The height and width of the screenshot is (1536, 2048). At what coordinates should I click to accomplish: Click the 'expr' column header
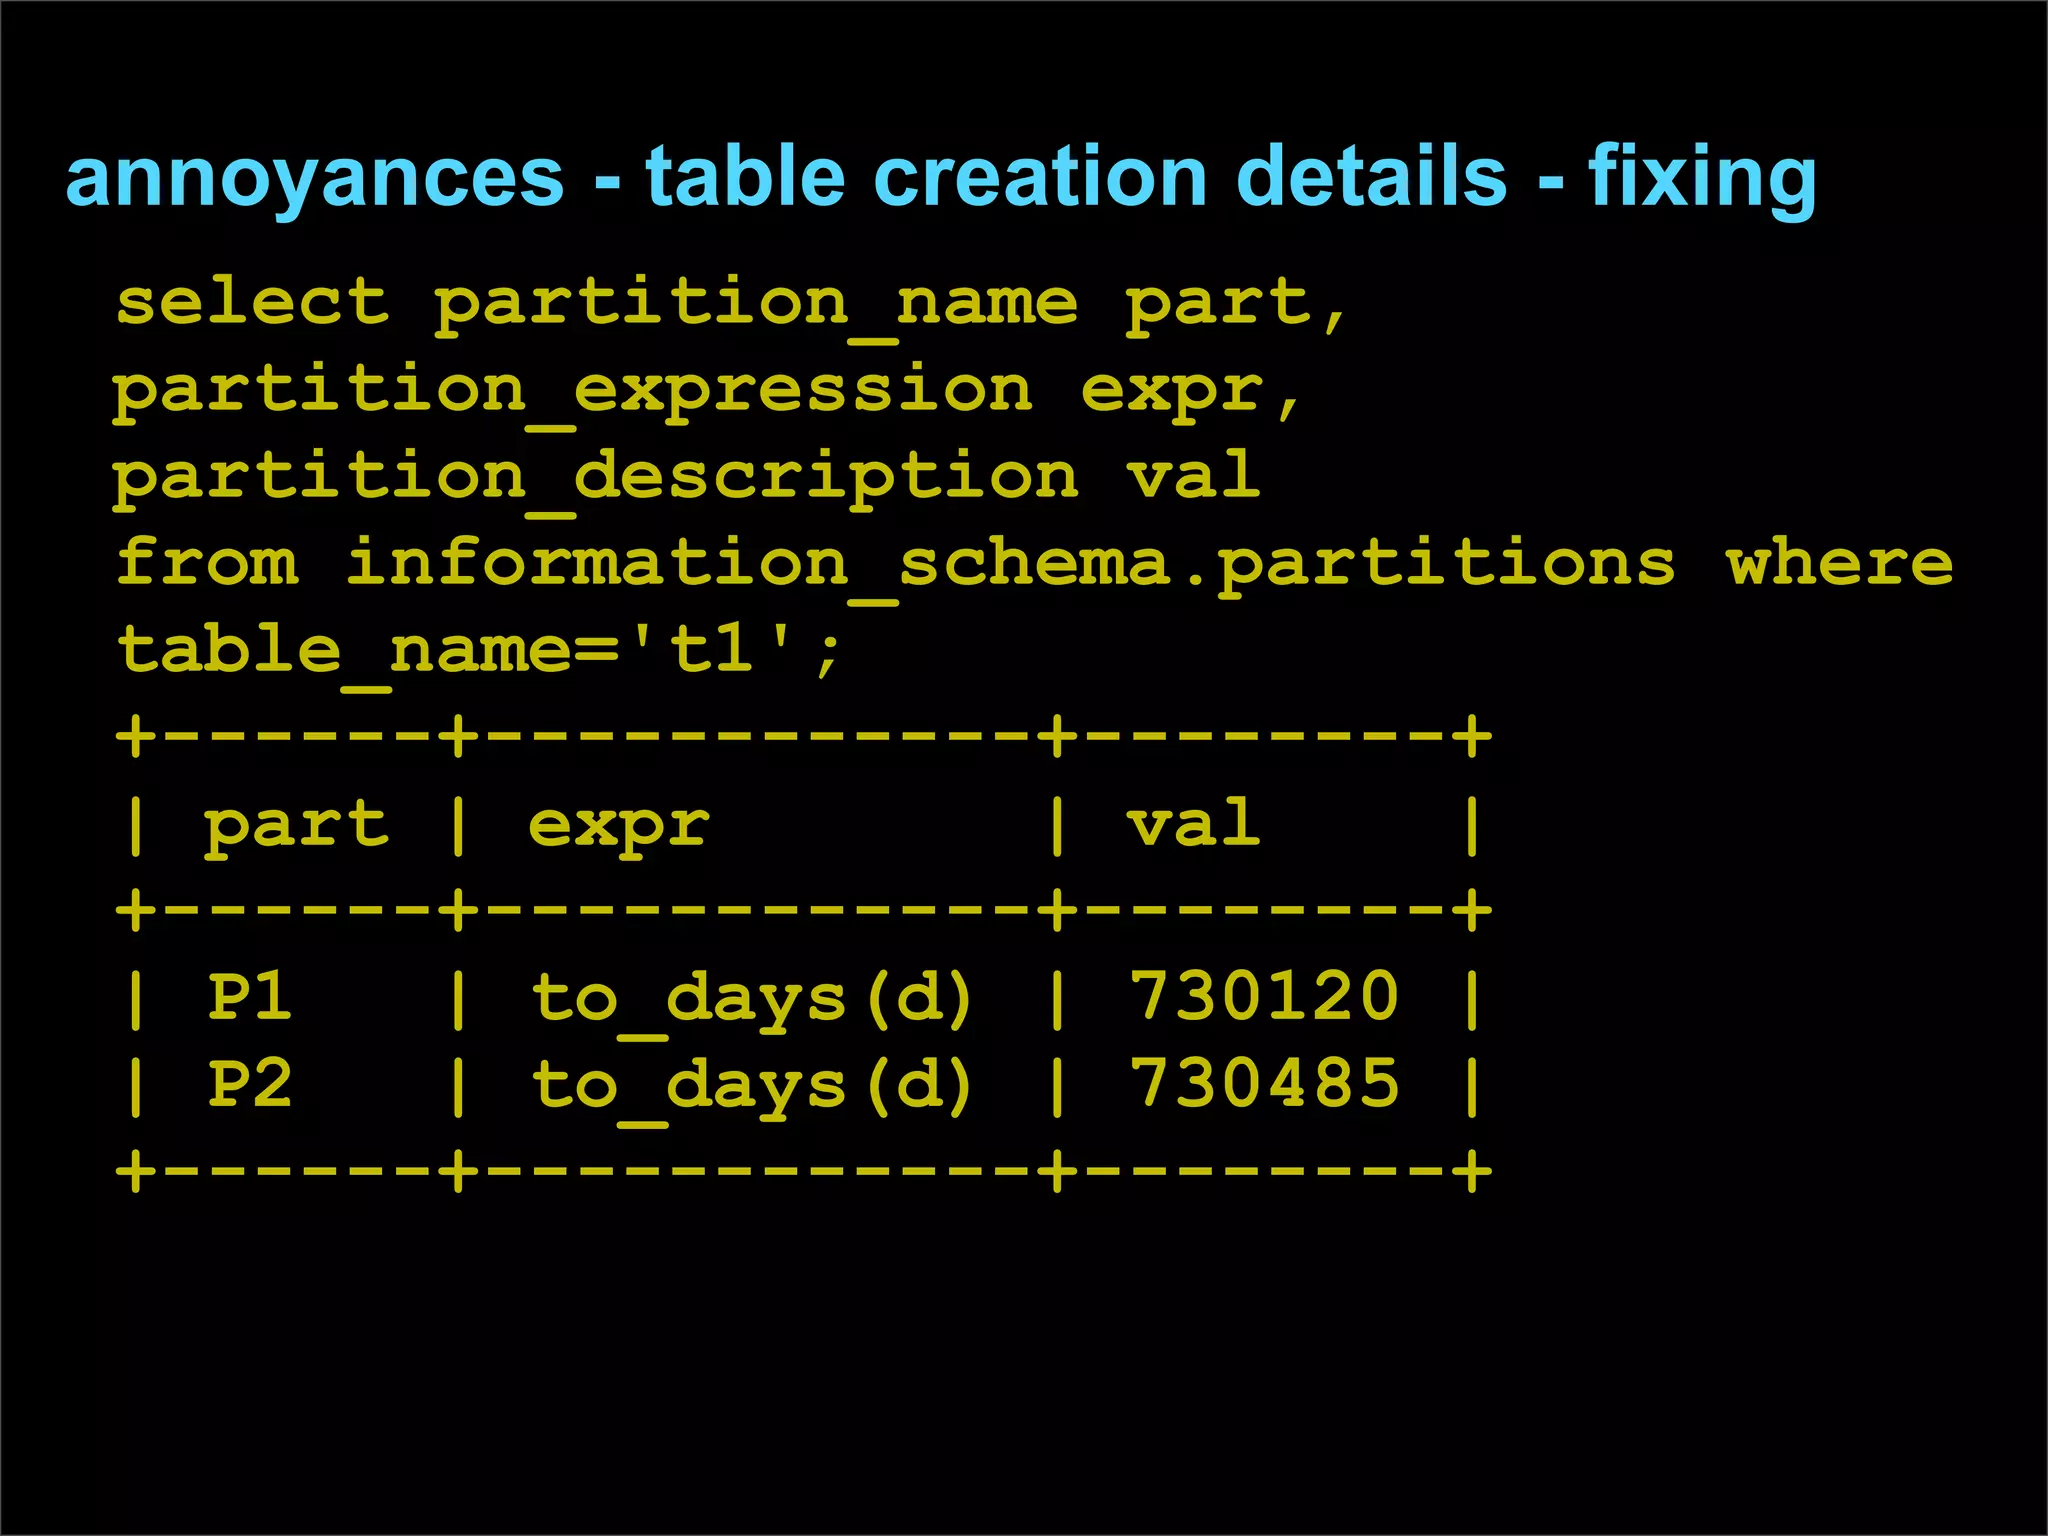618,826
